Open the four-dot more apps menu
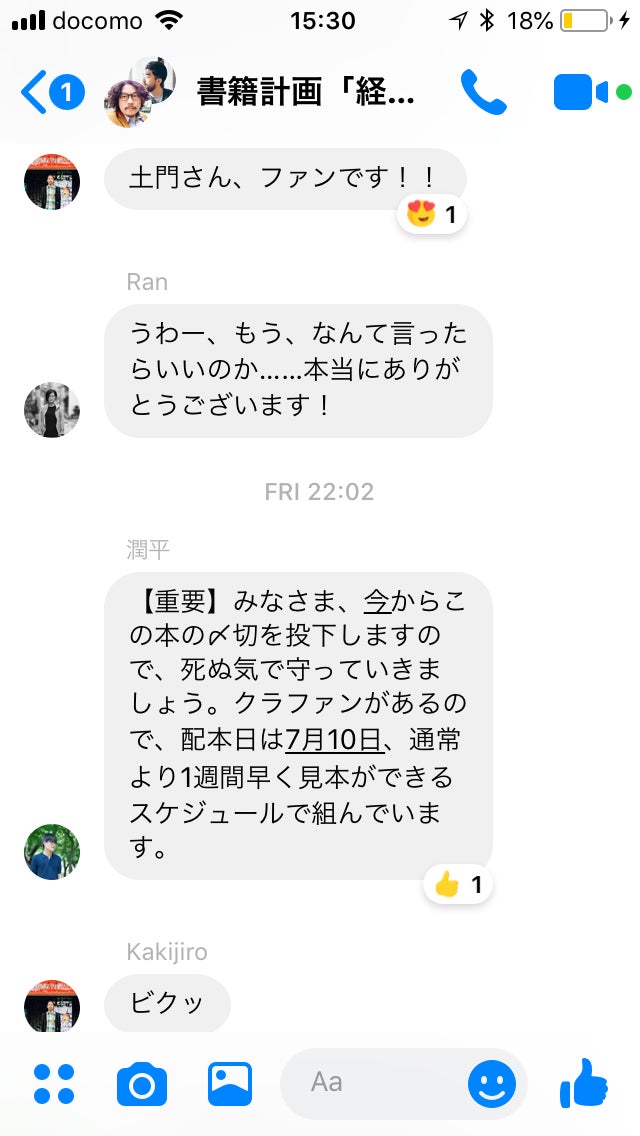This screenshot has width=640, height=1136. pyautogui.click(x=54, y=1084)
